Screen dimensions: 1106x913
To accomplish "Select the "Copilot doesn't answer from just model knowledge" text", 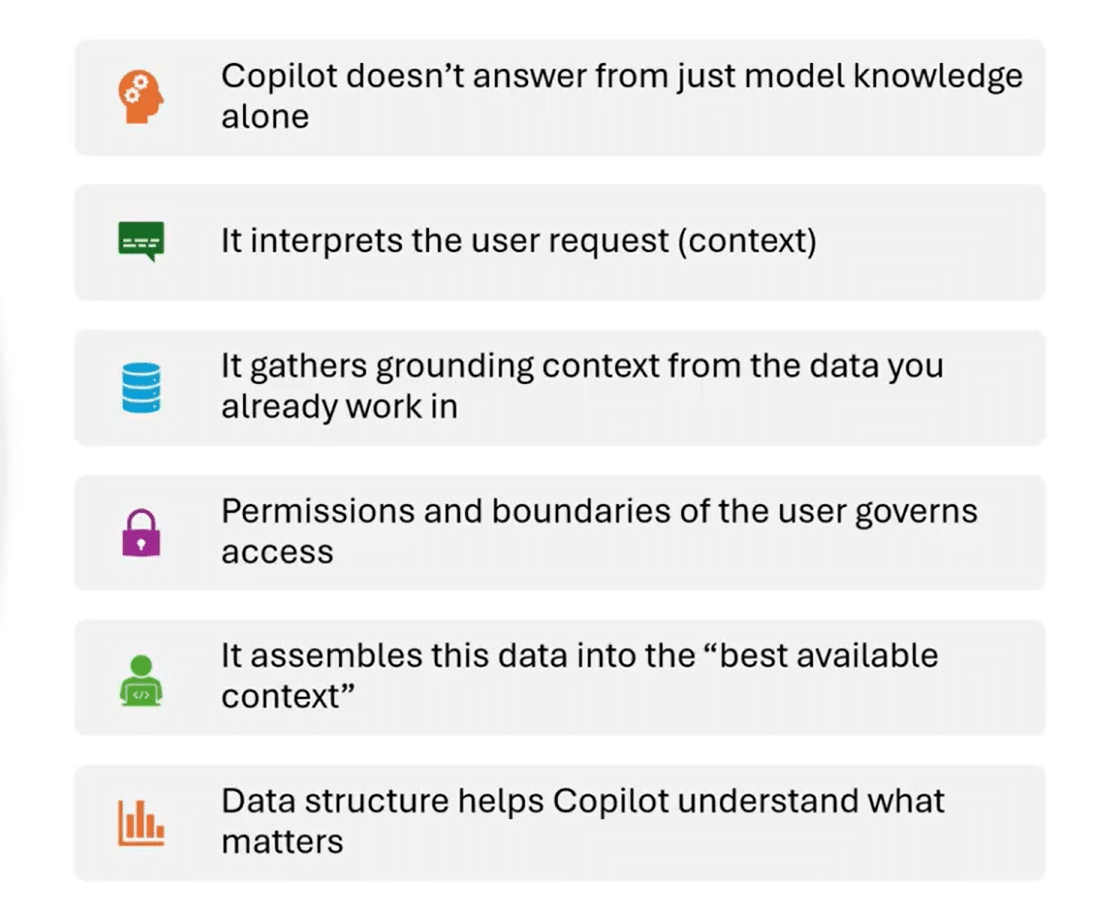I will pyautogui.click(x=621, y=76).
